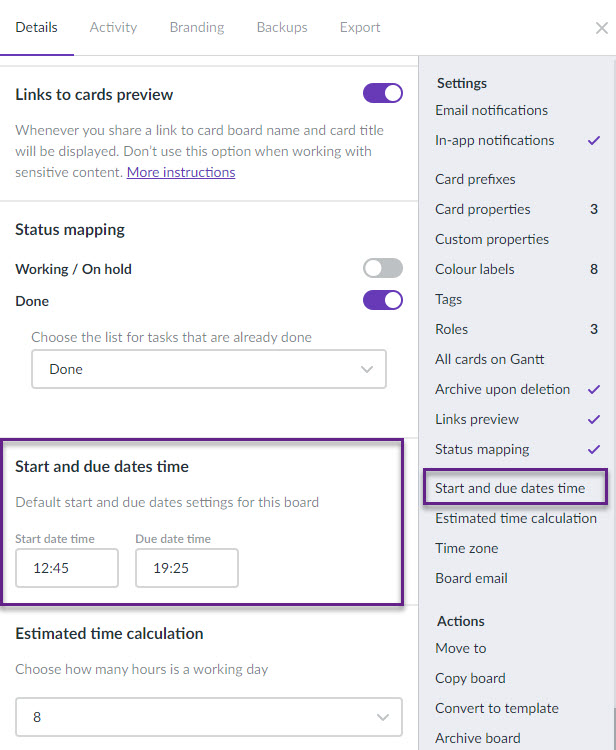The width and height of the screenshot is (616, 750).
Task: Click the chevron arrow in Done dropdown
Action: point(367,369)
